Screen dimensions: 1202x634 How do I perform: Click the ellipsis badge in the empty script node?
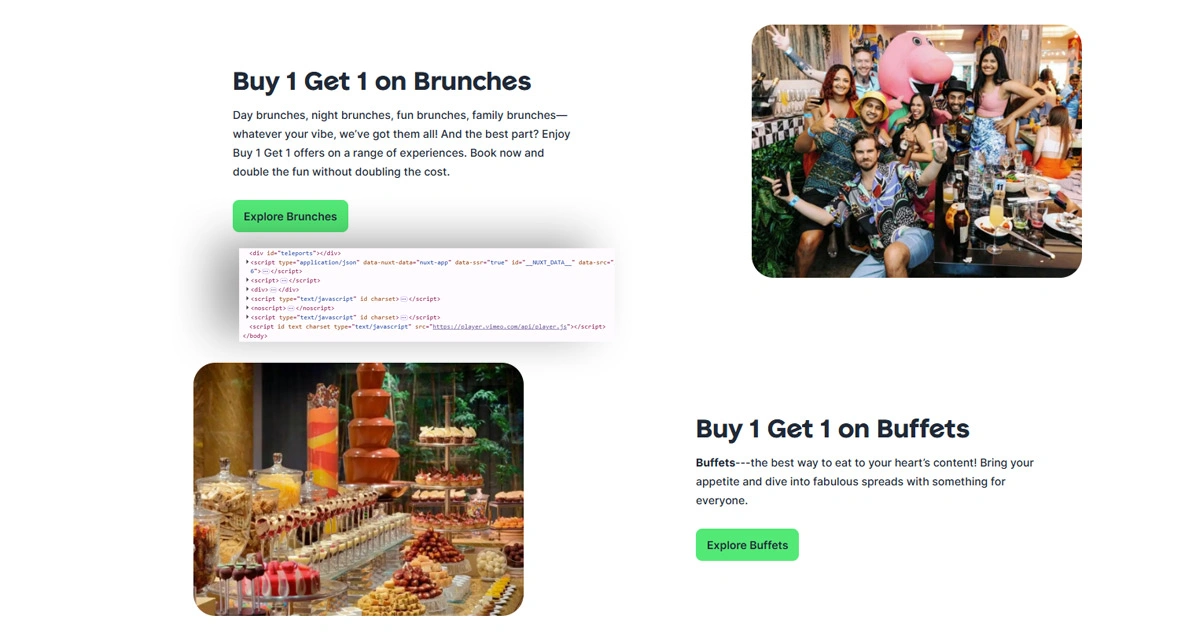pos(283,281)
